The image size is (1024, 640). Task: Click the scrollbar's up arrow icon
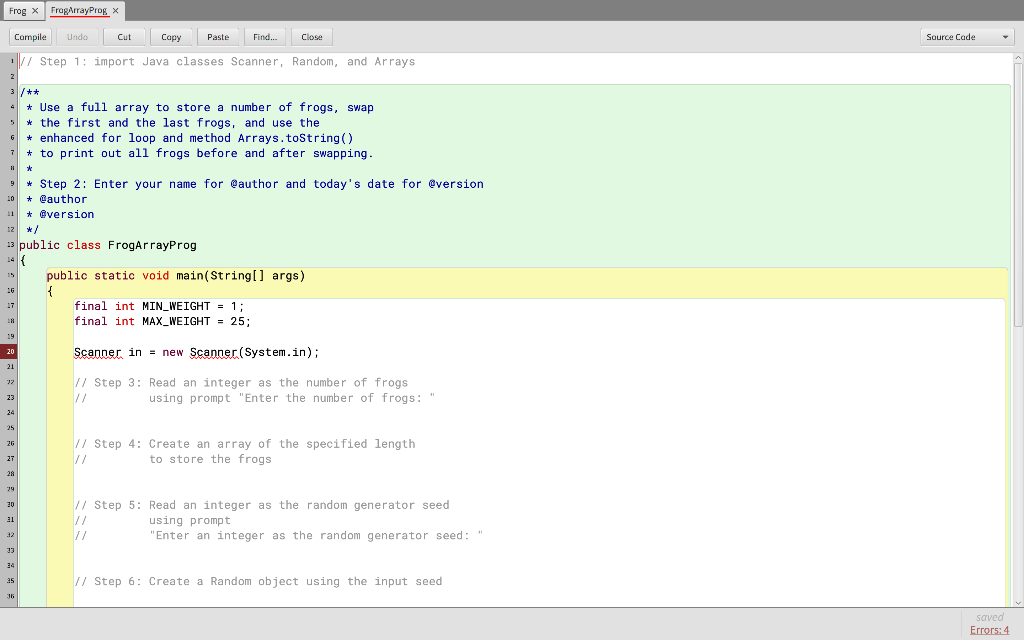(1016, 60)
